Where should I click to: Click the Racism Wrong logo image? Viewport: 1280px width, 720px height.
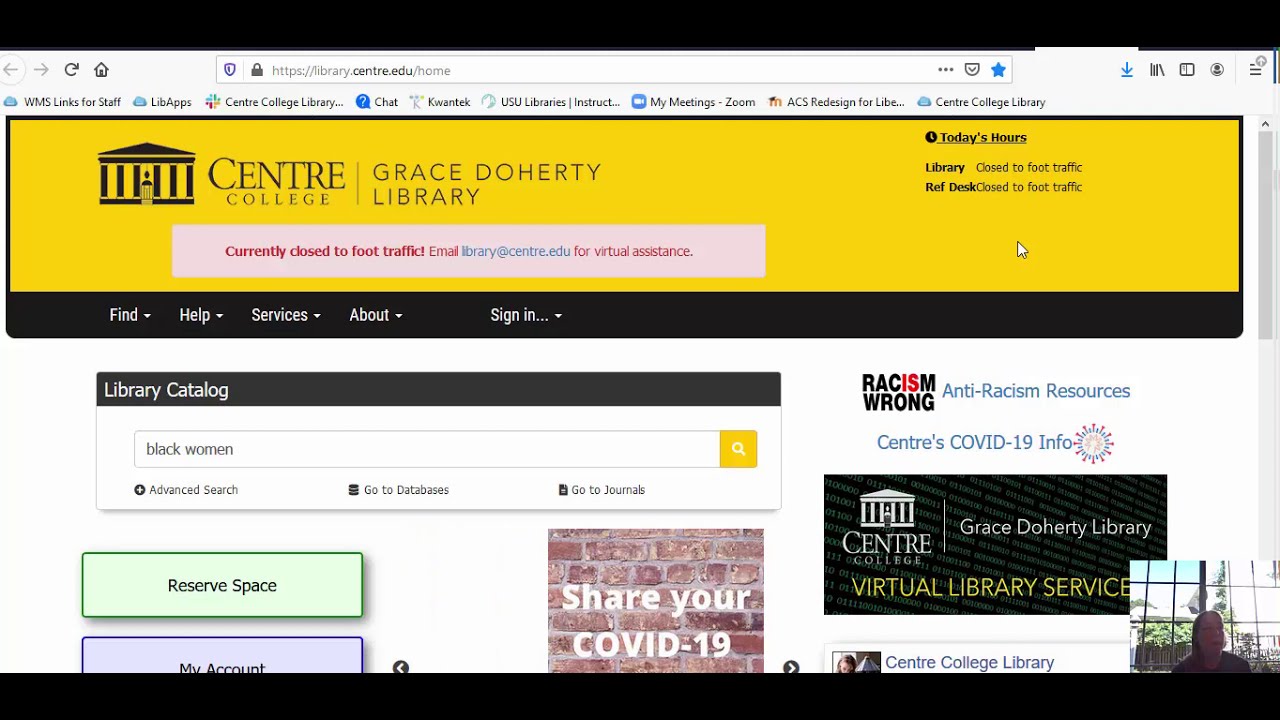tap(898, 392)
